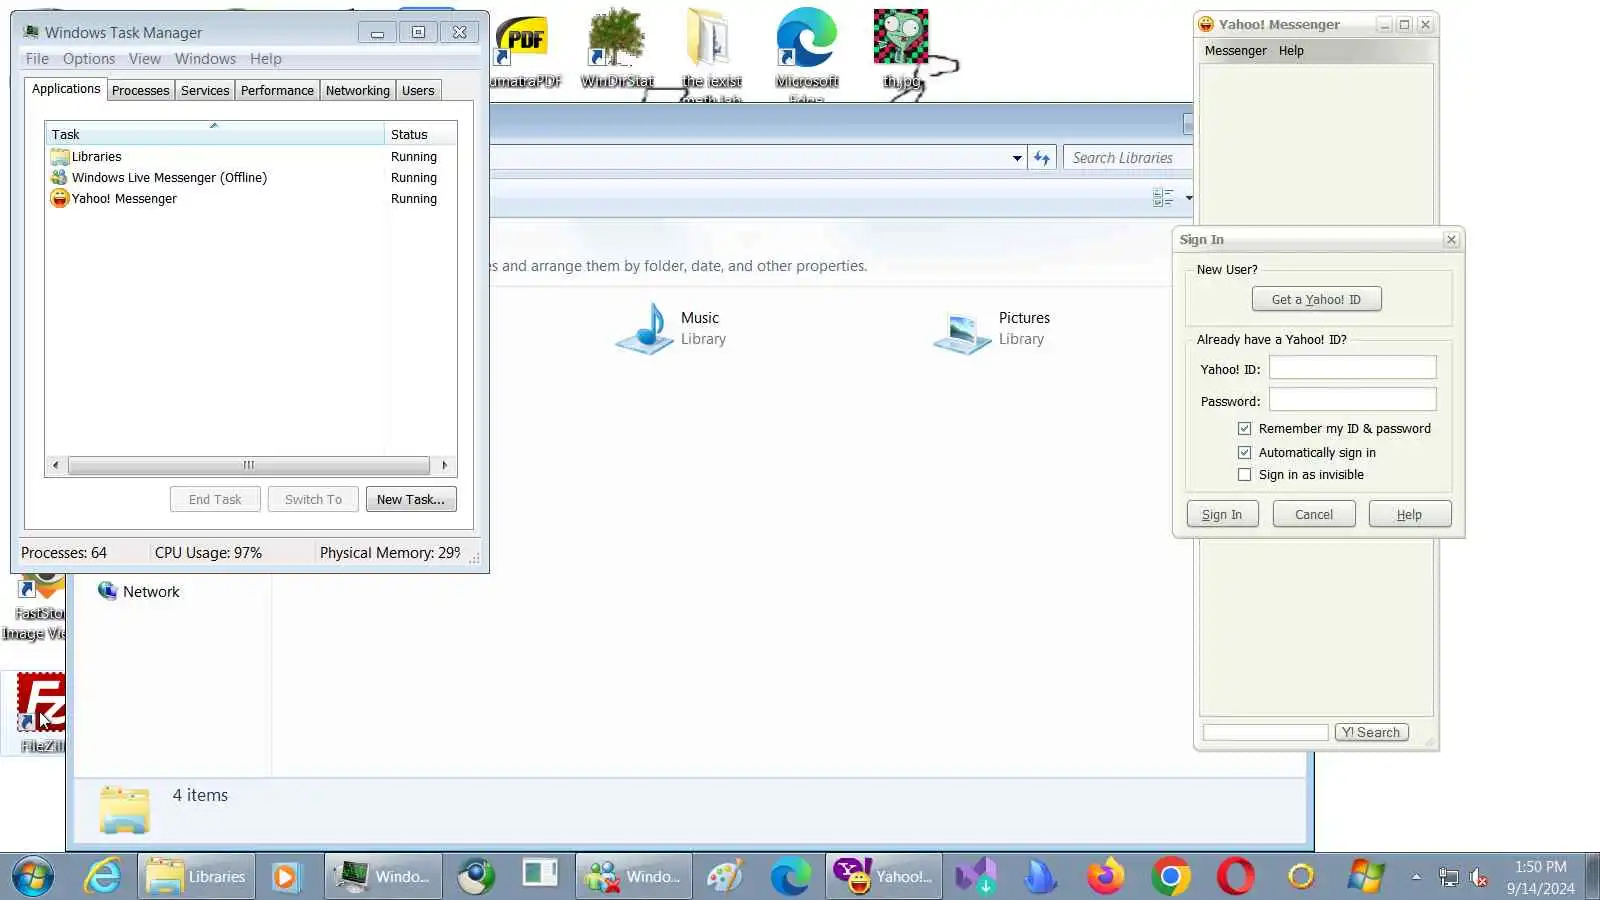Click the refresh arrows beside the address bar
This screenshot has width=1600, height=900.
(x=1042, y=158)
